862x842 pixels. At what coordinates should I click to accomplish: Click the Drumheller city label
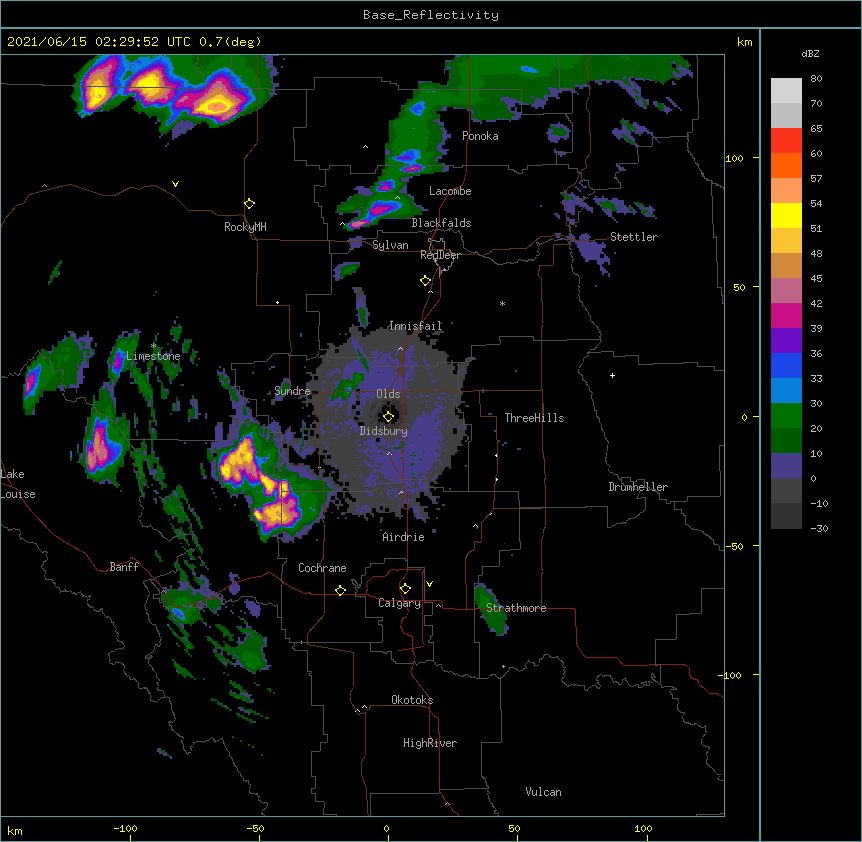click(x=638, y=487)
